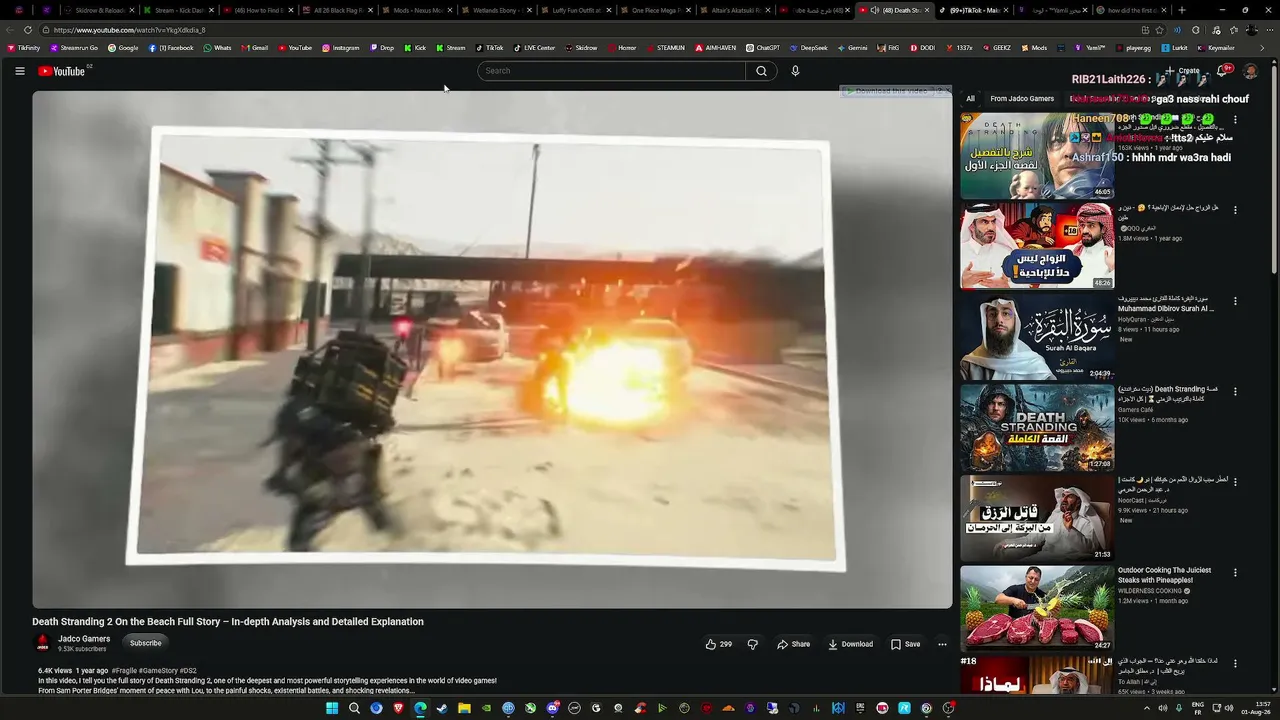1280x720 pixels.
Task: Open a new browser tab
Action: (1182, 10)
